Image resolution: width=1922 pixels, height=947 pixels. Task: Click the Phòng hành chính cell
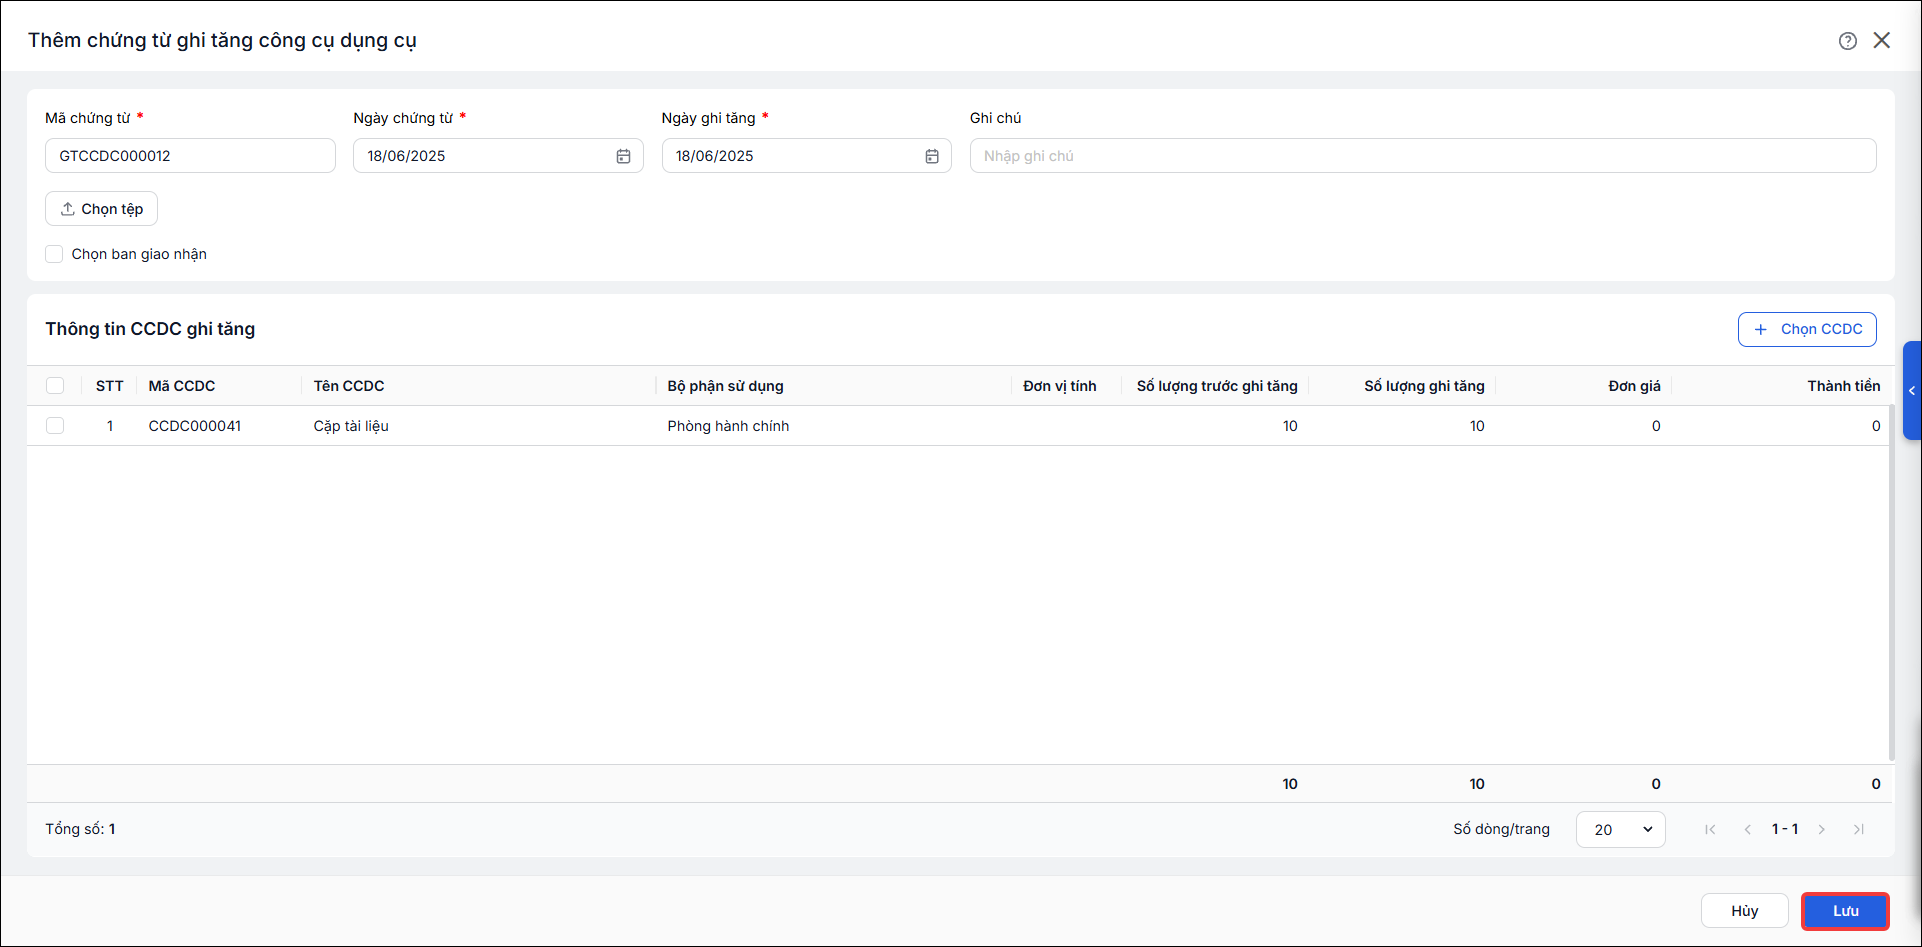click(728, 426)
